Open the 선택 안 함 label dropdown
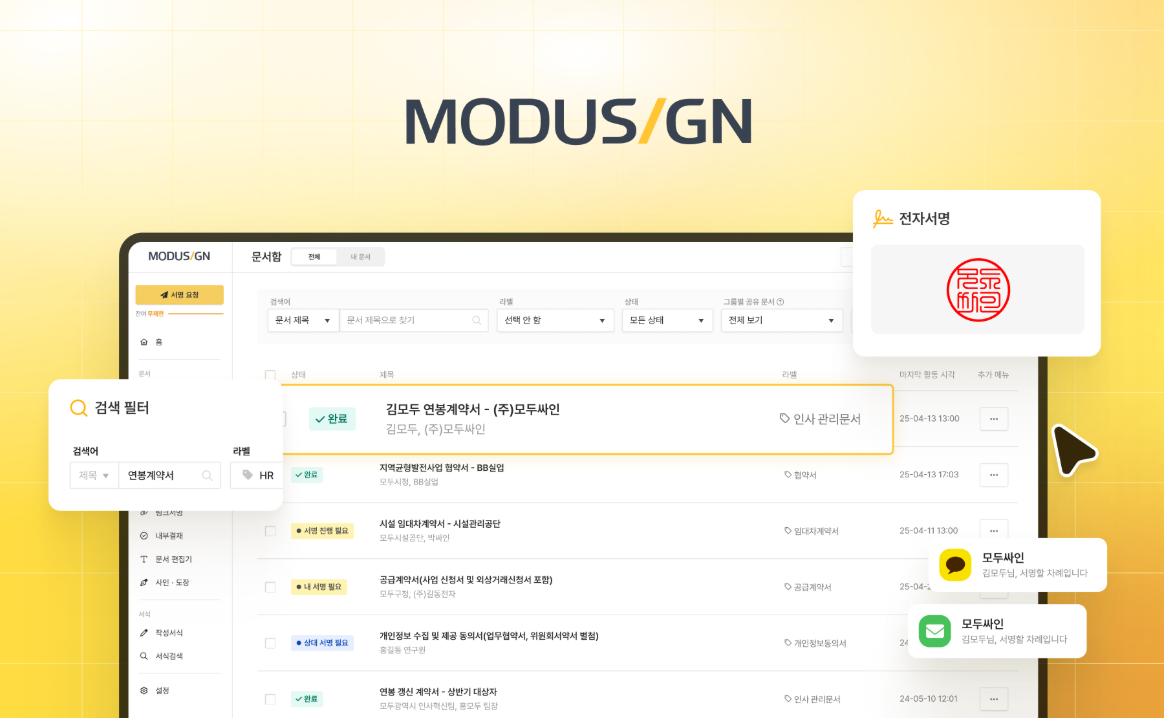 (555, 320)
